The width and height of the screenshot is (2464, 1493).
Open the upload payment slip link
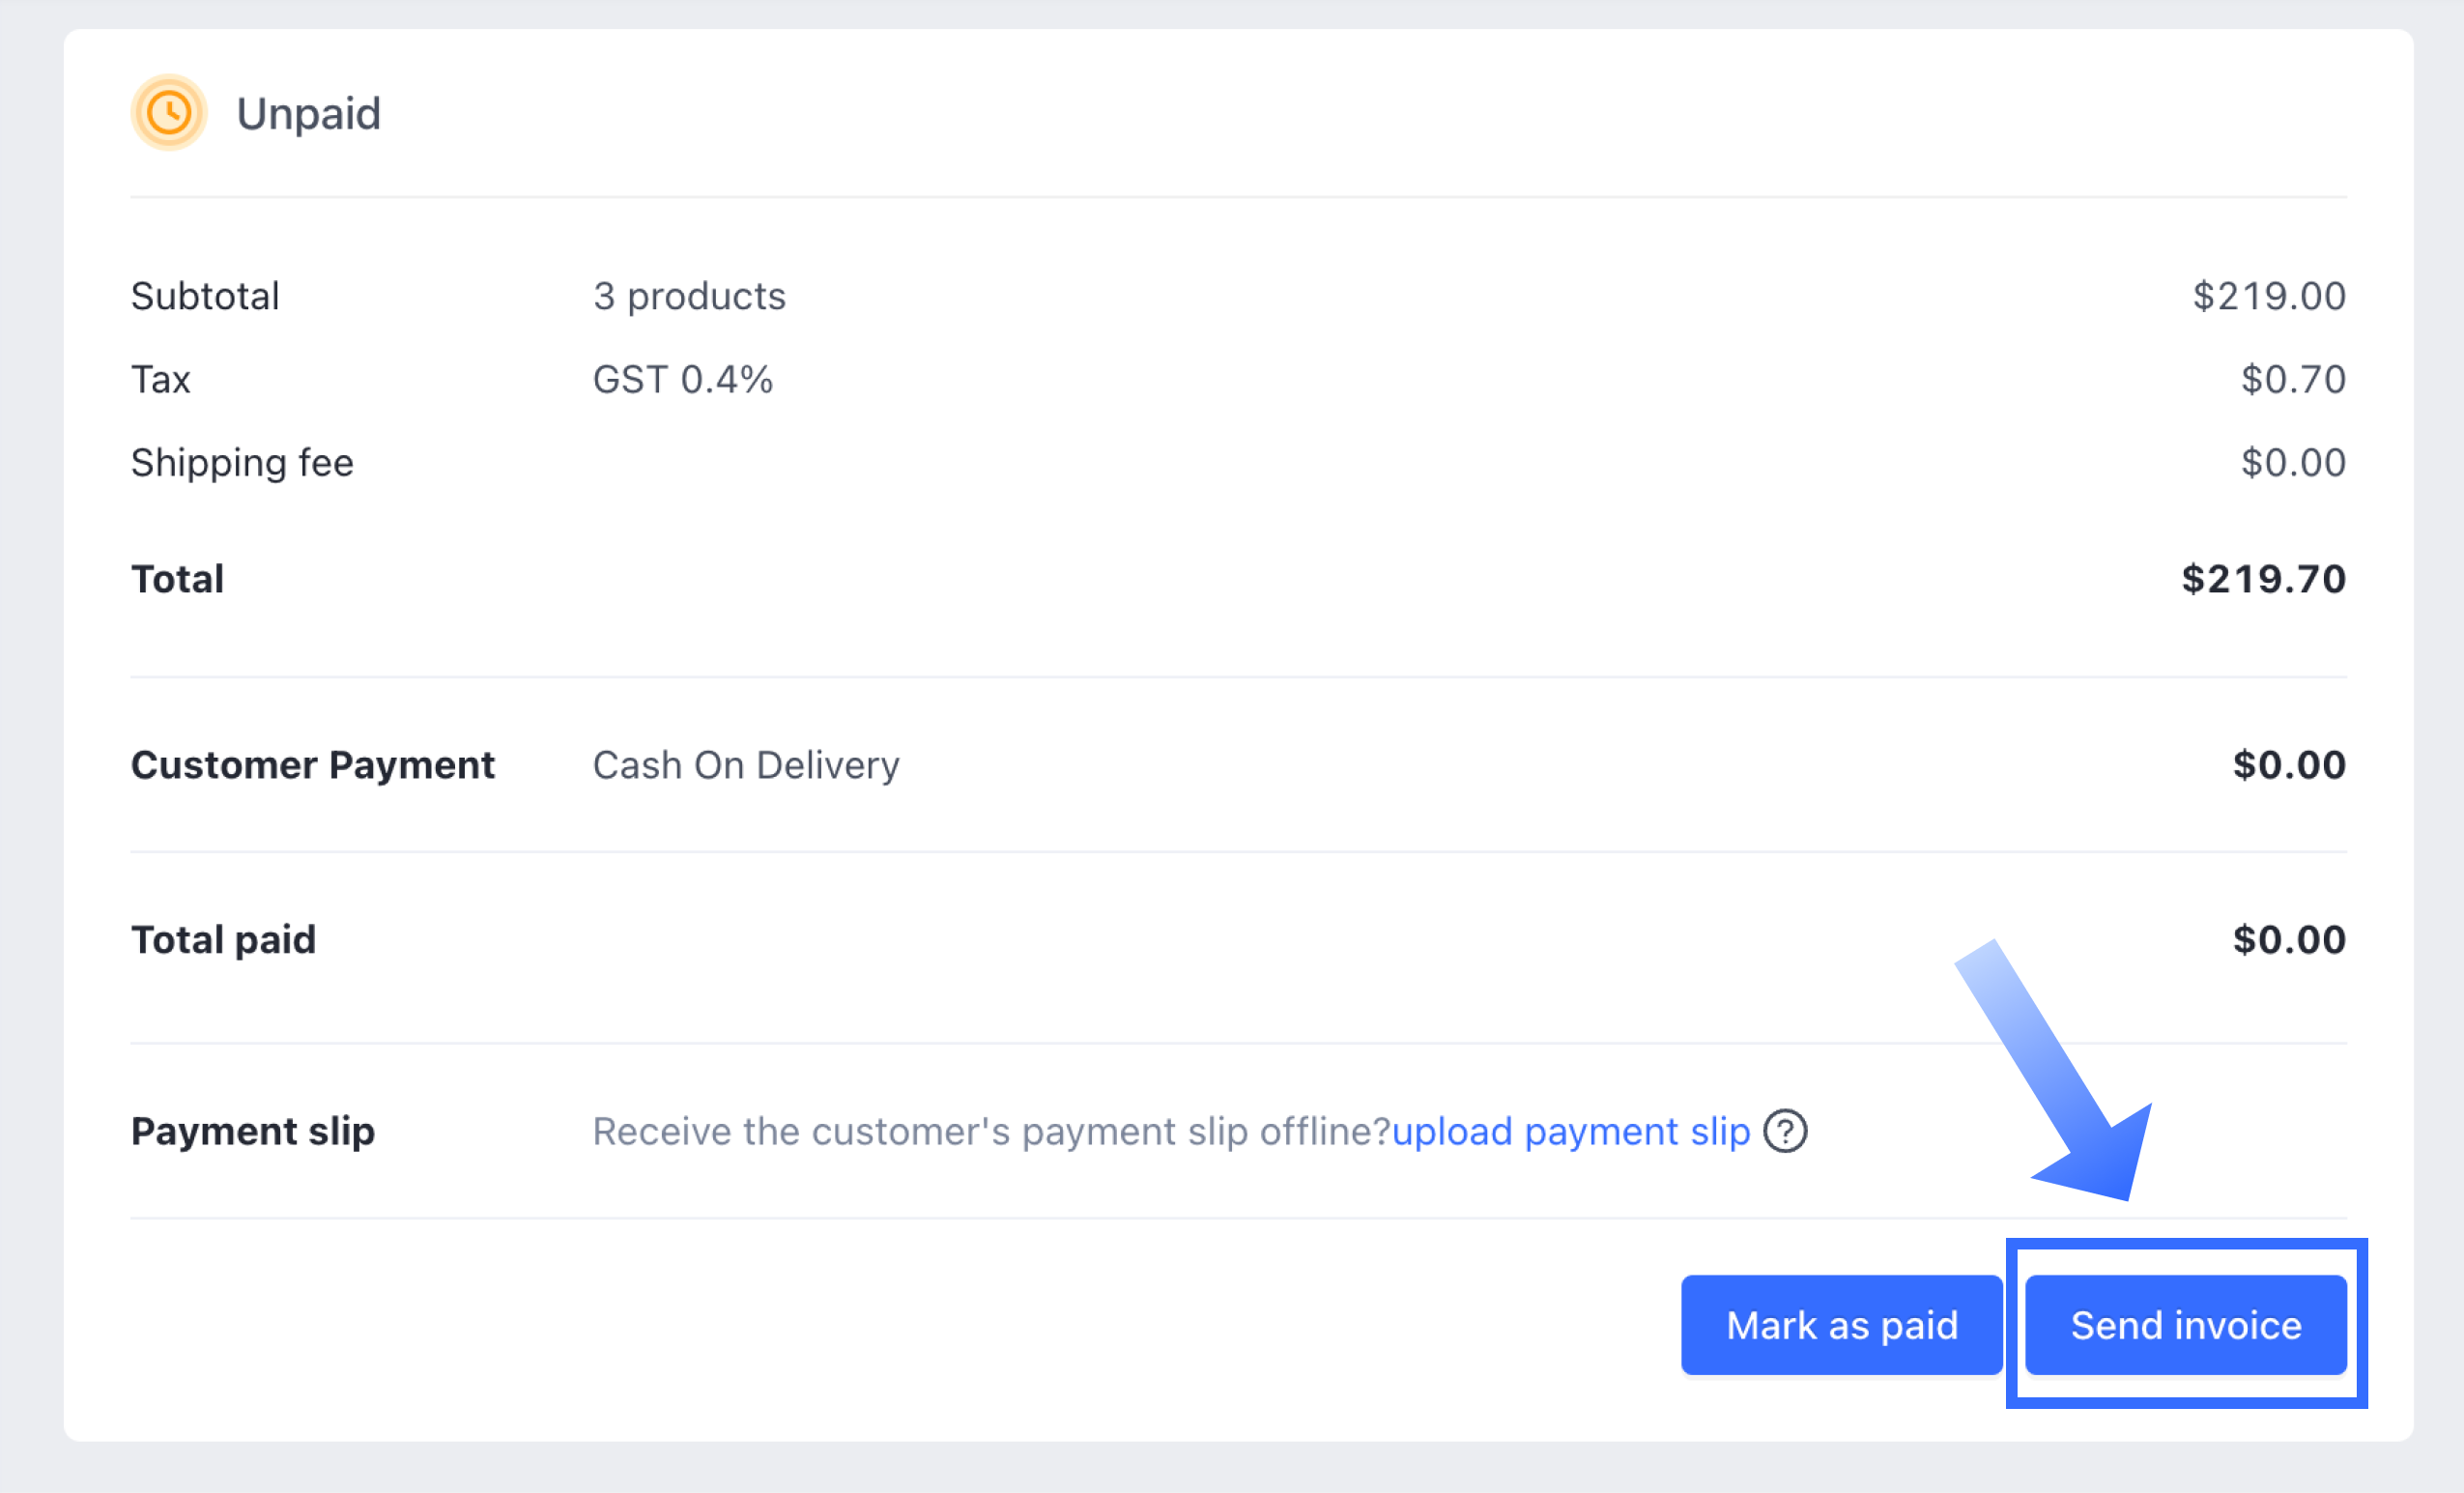[x=1571, y=1132]
